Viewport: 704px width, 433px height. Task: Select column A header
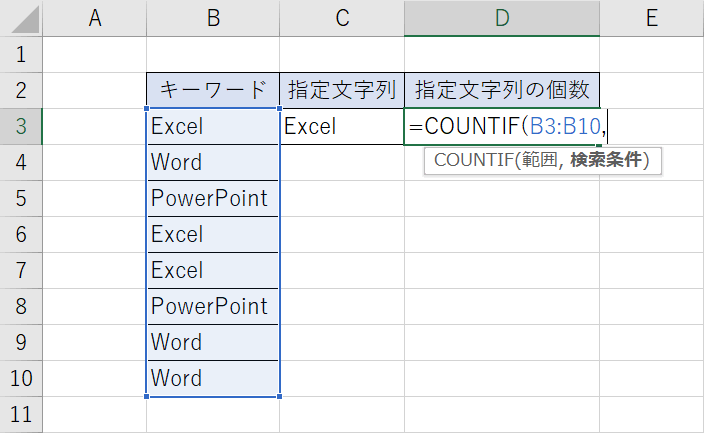(x=95, y=18)
